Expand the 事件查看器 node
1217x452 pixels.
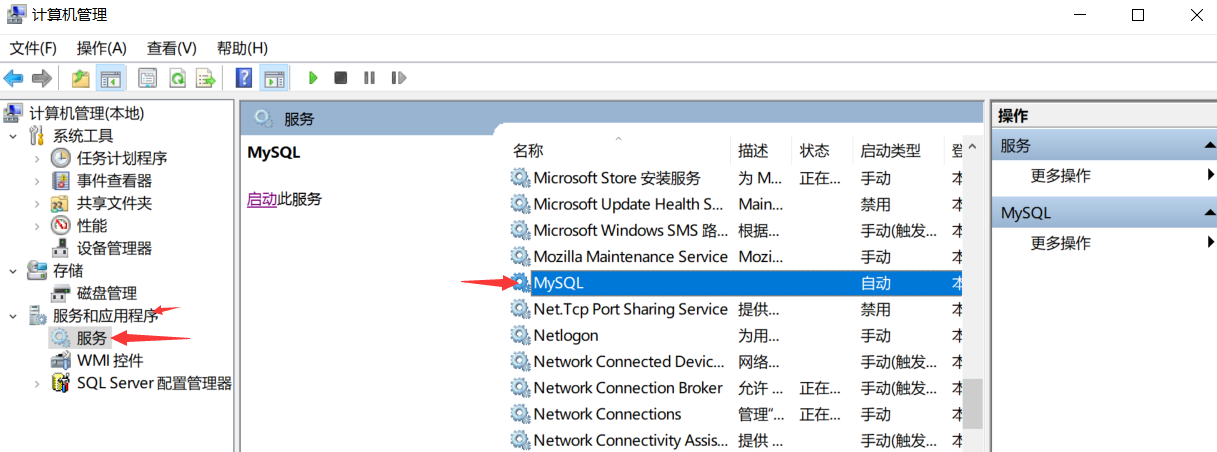point(37,181)
